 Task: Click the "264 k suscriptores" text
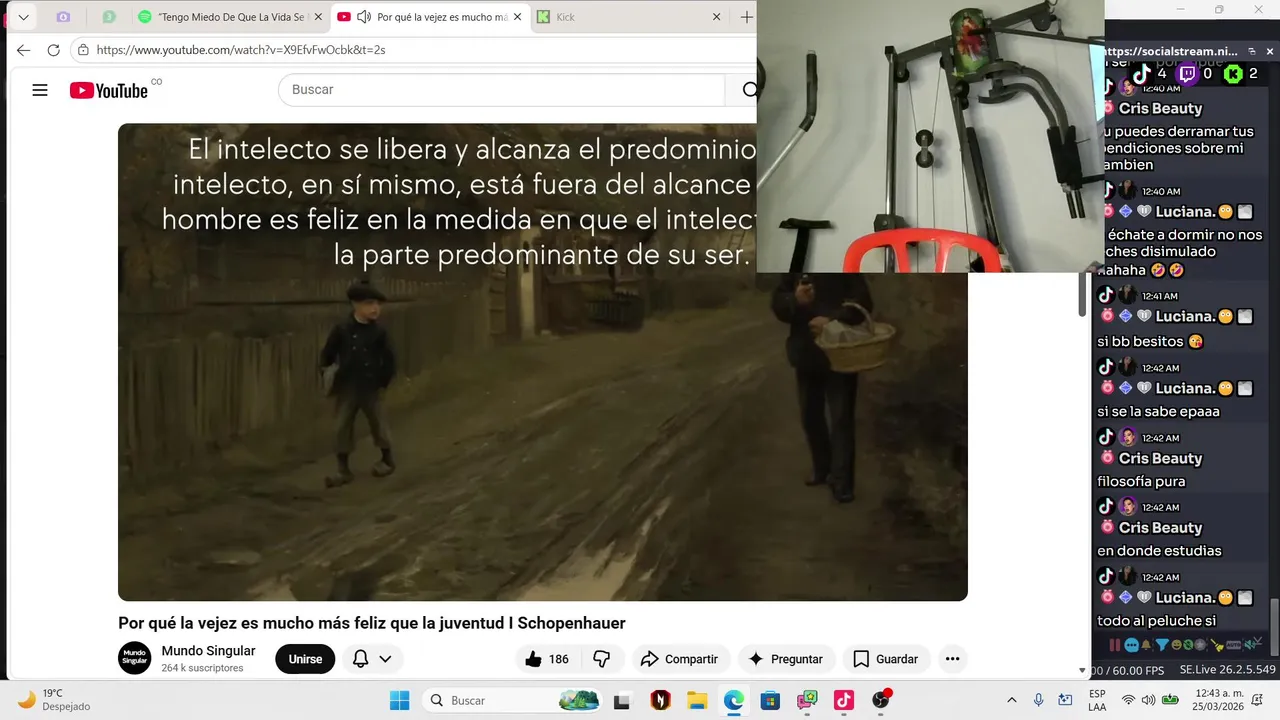[202, 668]
